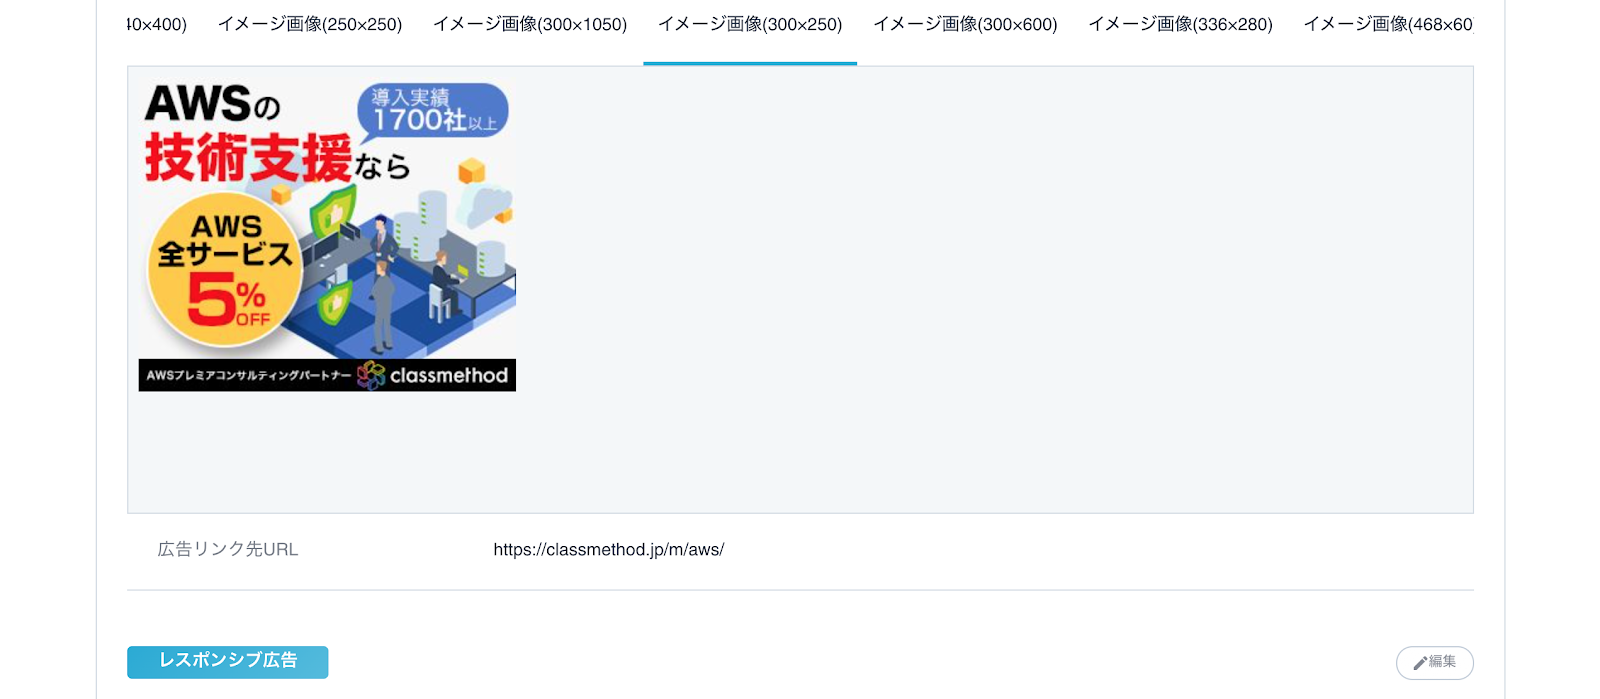Switch to the イメージ画像(300×600) tab
Screen dimensions: 1600x699
[x=965, y=24]
